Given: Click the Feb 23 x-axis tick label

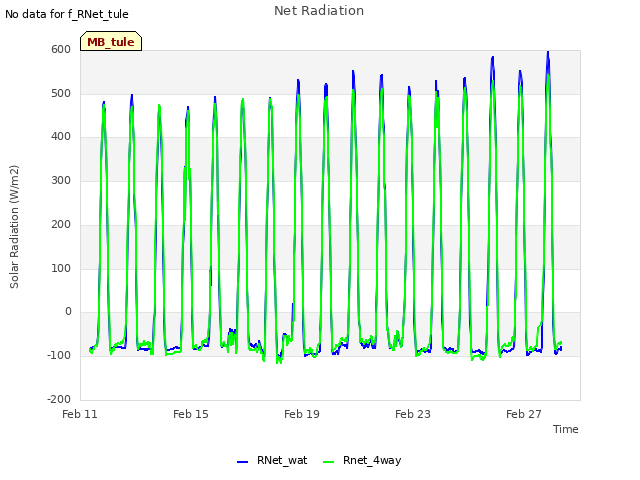Looking at the screenshot, I should [x=413, y=414].
